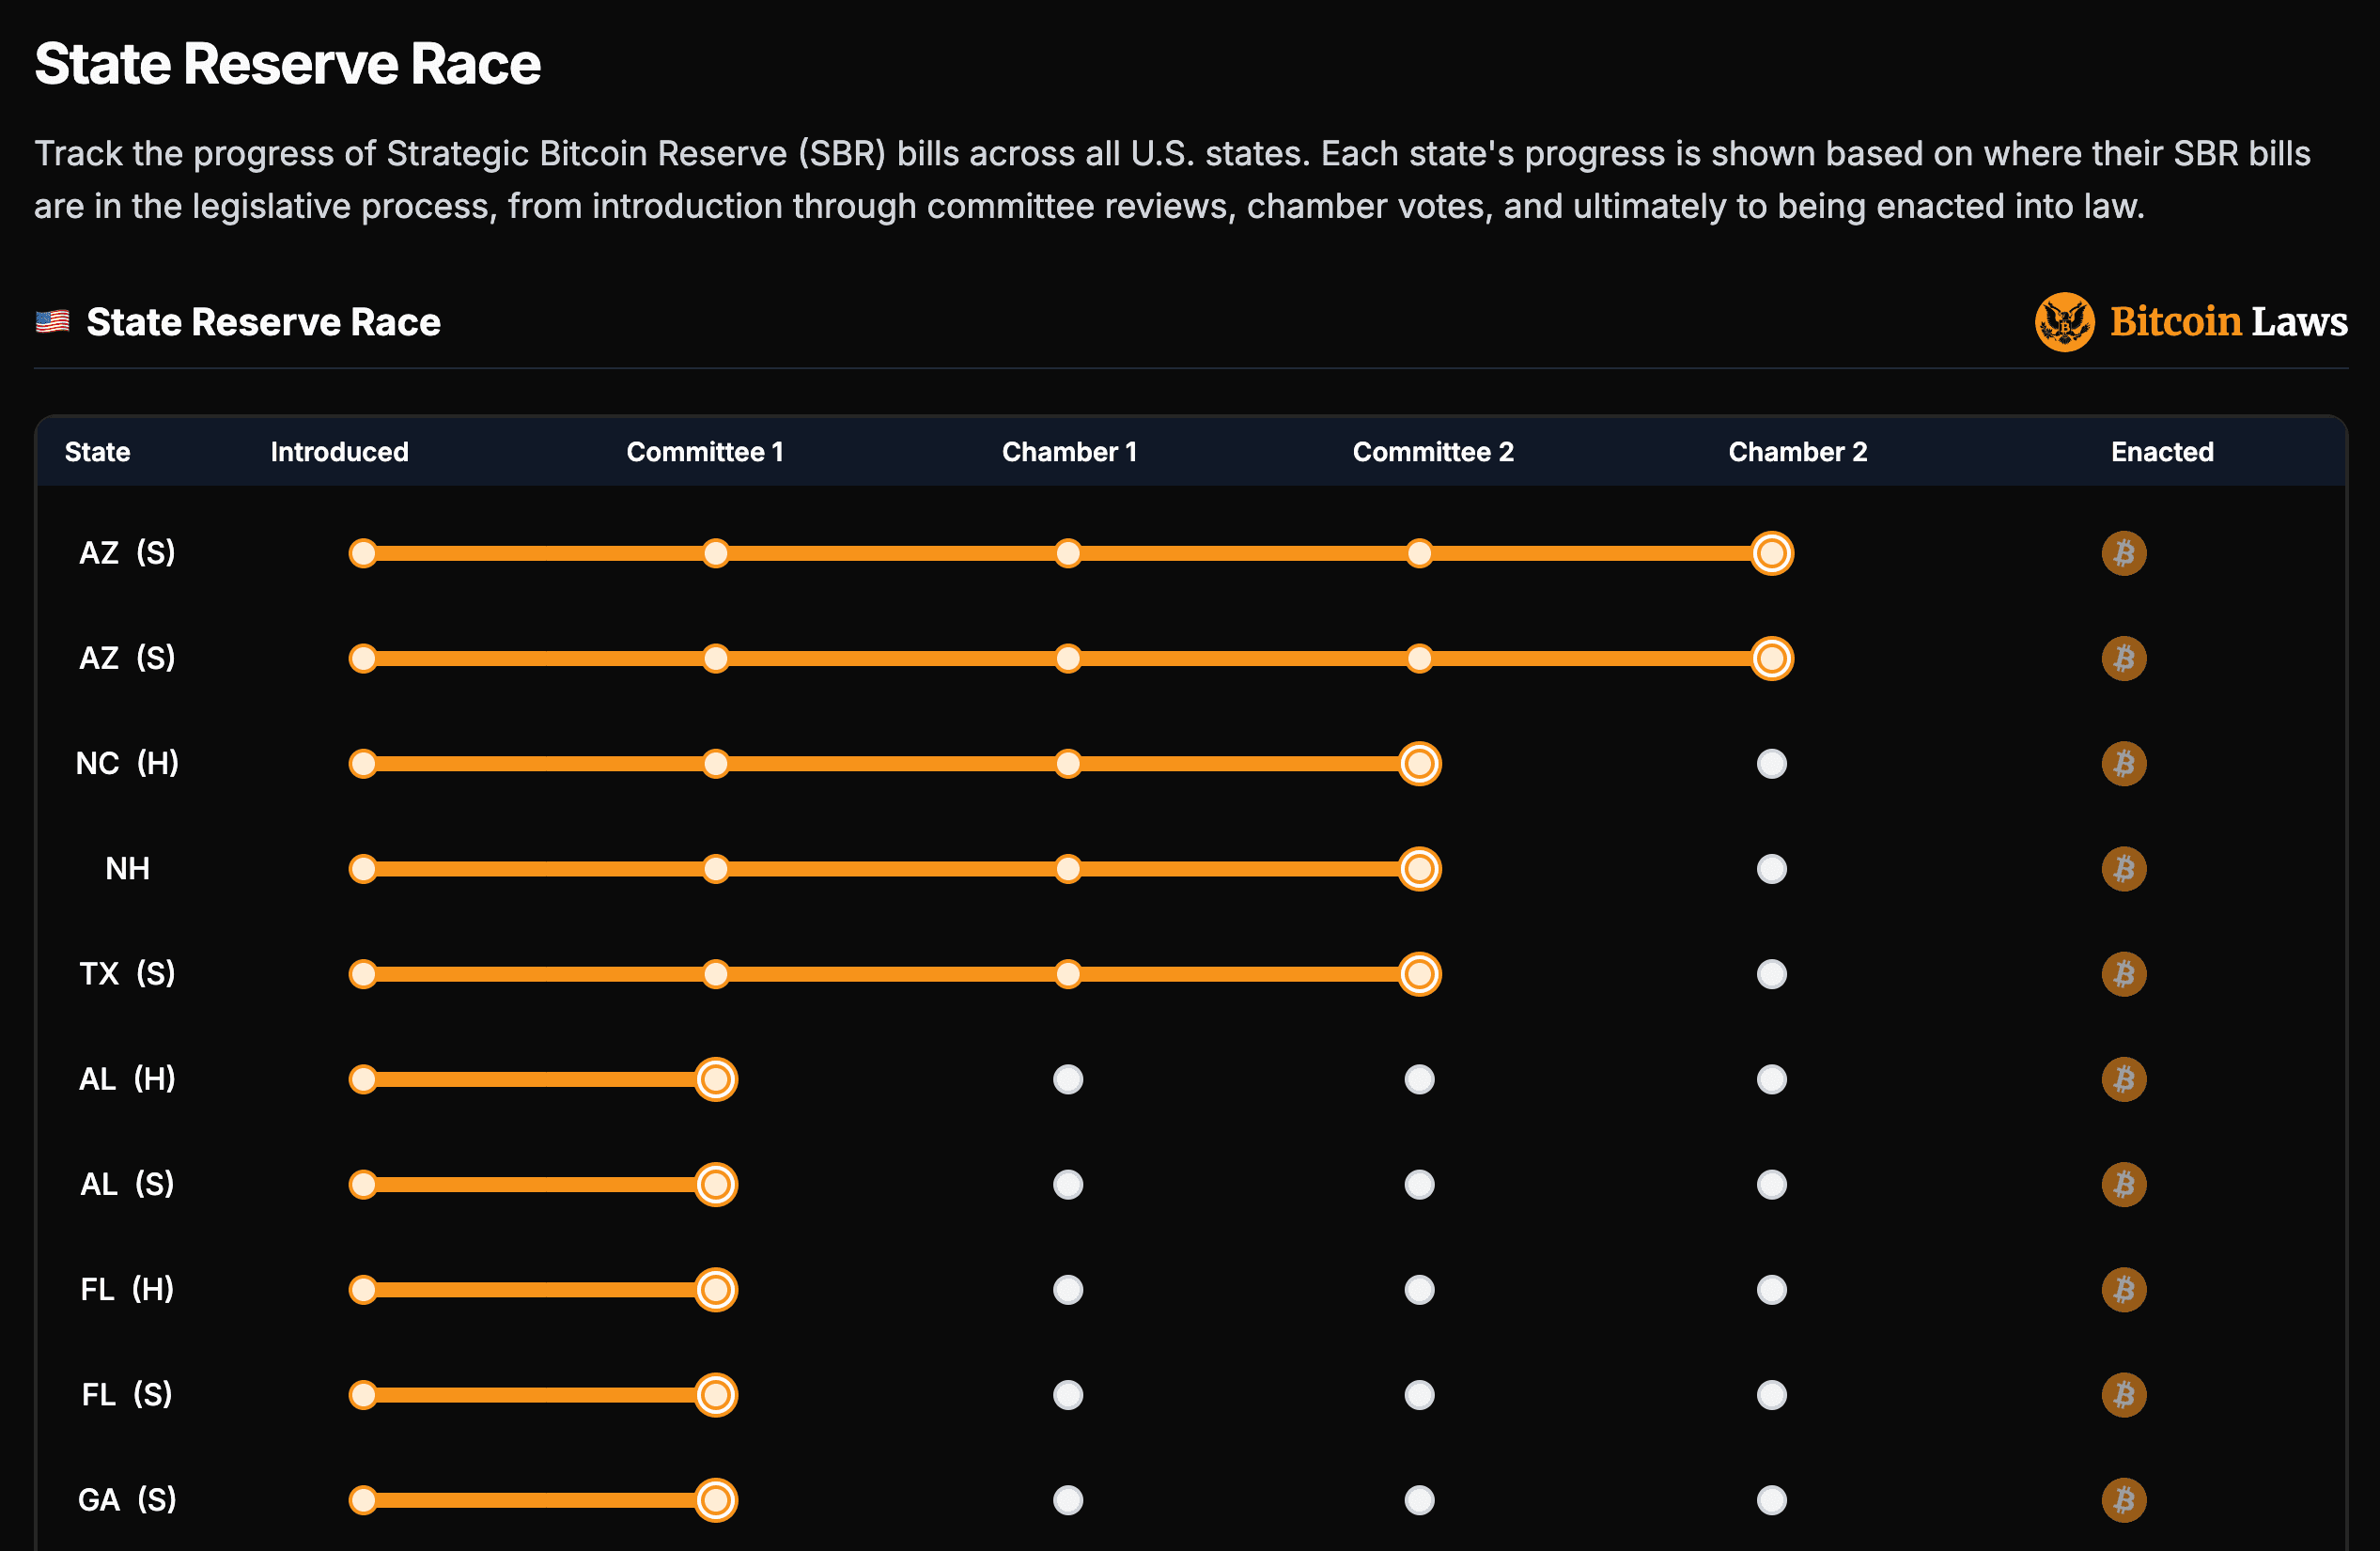Click the Committee 1 column header
Viewport: 2380px width, 1551px height.
705,452
